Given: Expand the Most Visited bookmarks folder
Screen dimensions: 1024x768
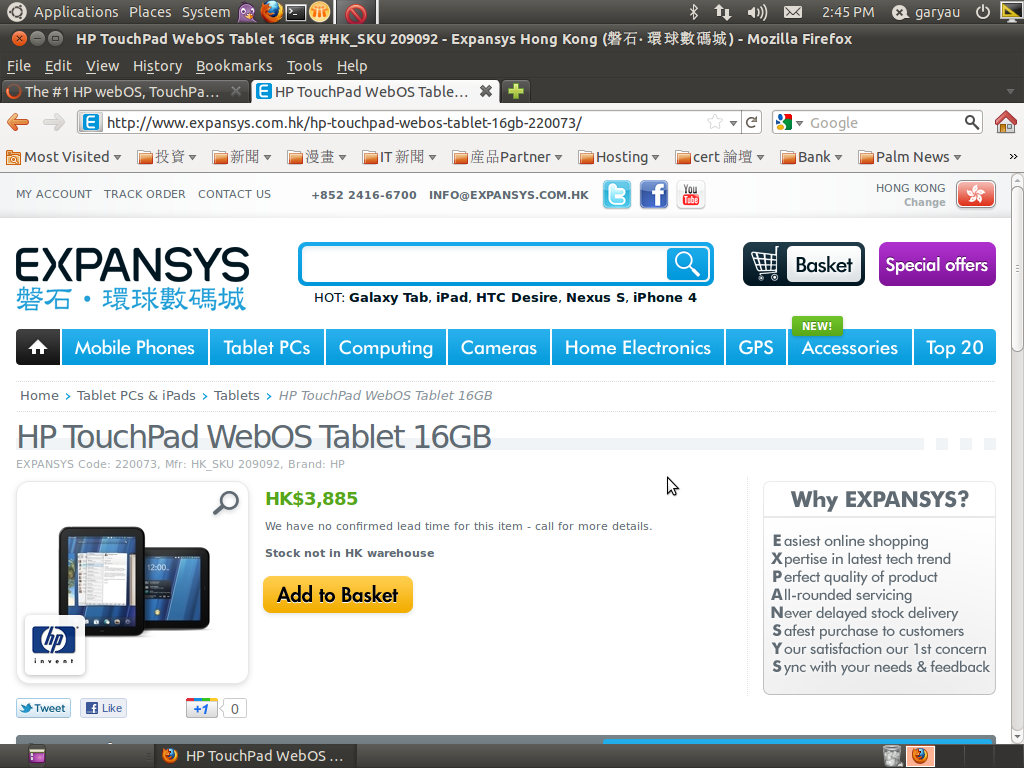Looking at the screenshot, I should click(x=63, y=157).
